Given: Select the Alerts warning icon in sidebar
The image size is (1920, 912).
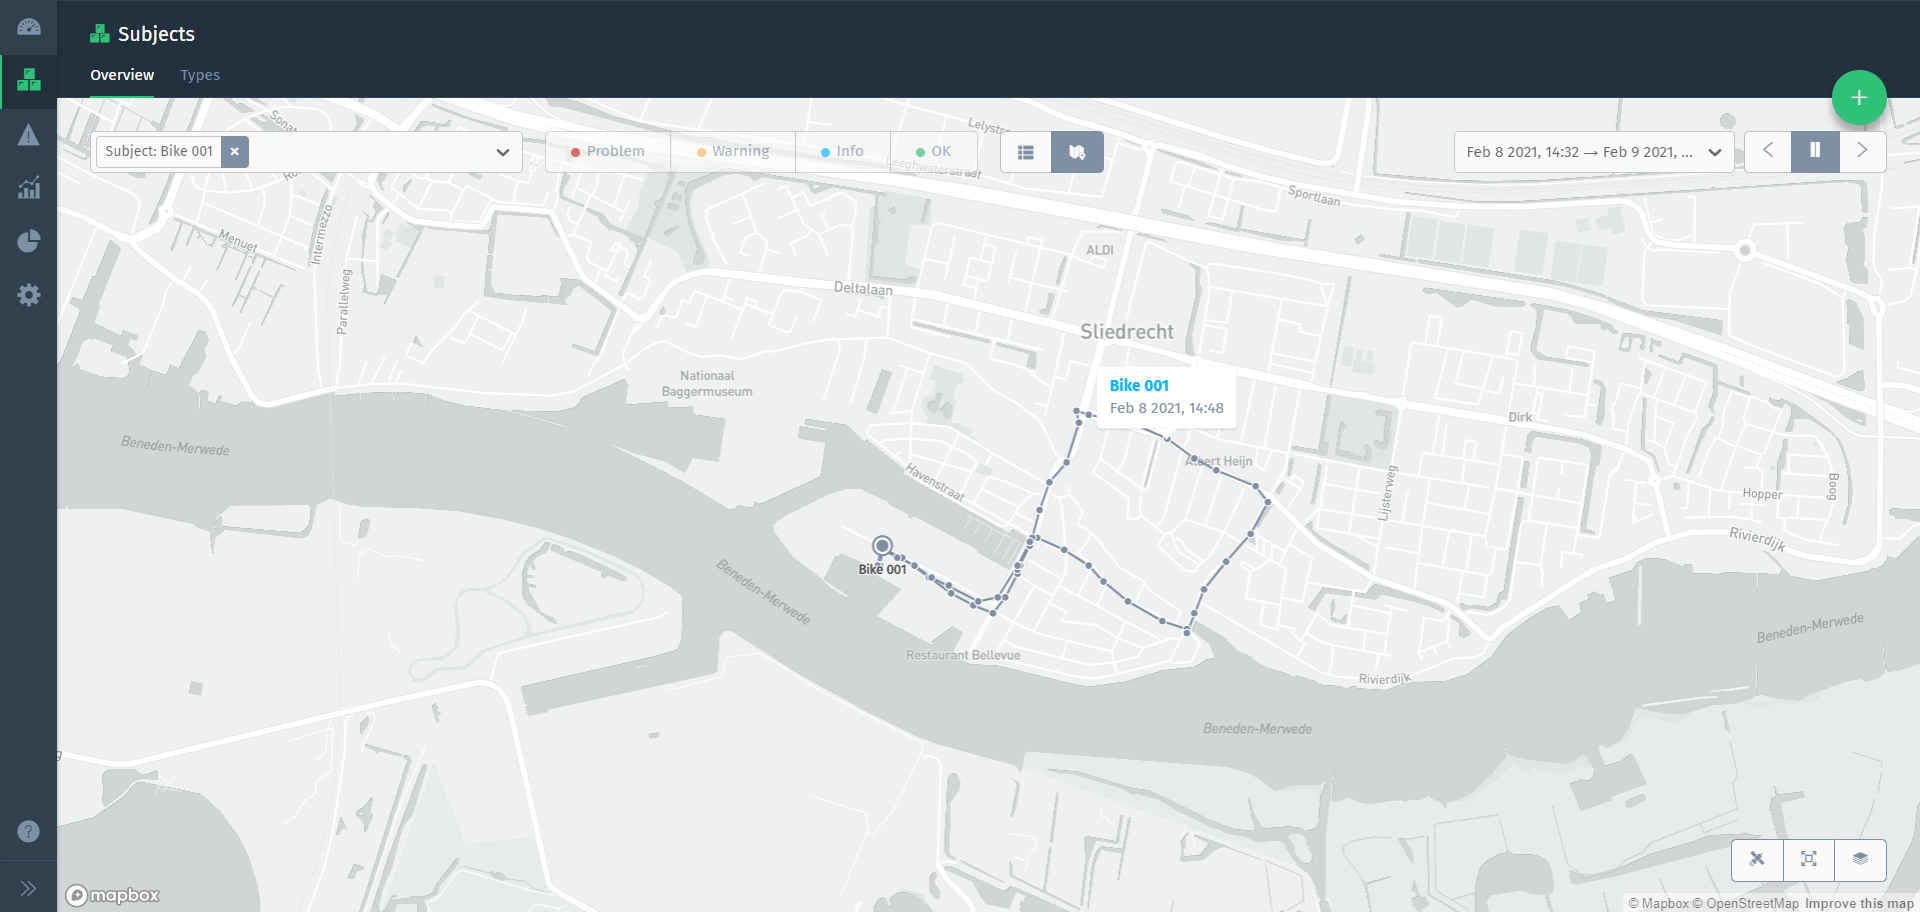Looking at the screenshot, I should tap(27, 135).
